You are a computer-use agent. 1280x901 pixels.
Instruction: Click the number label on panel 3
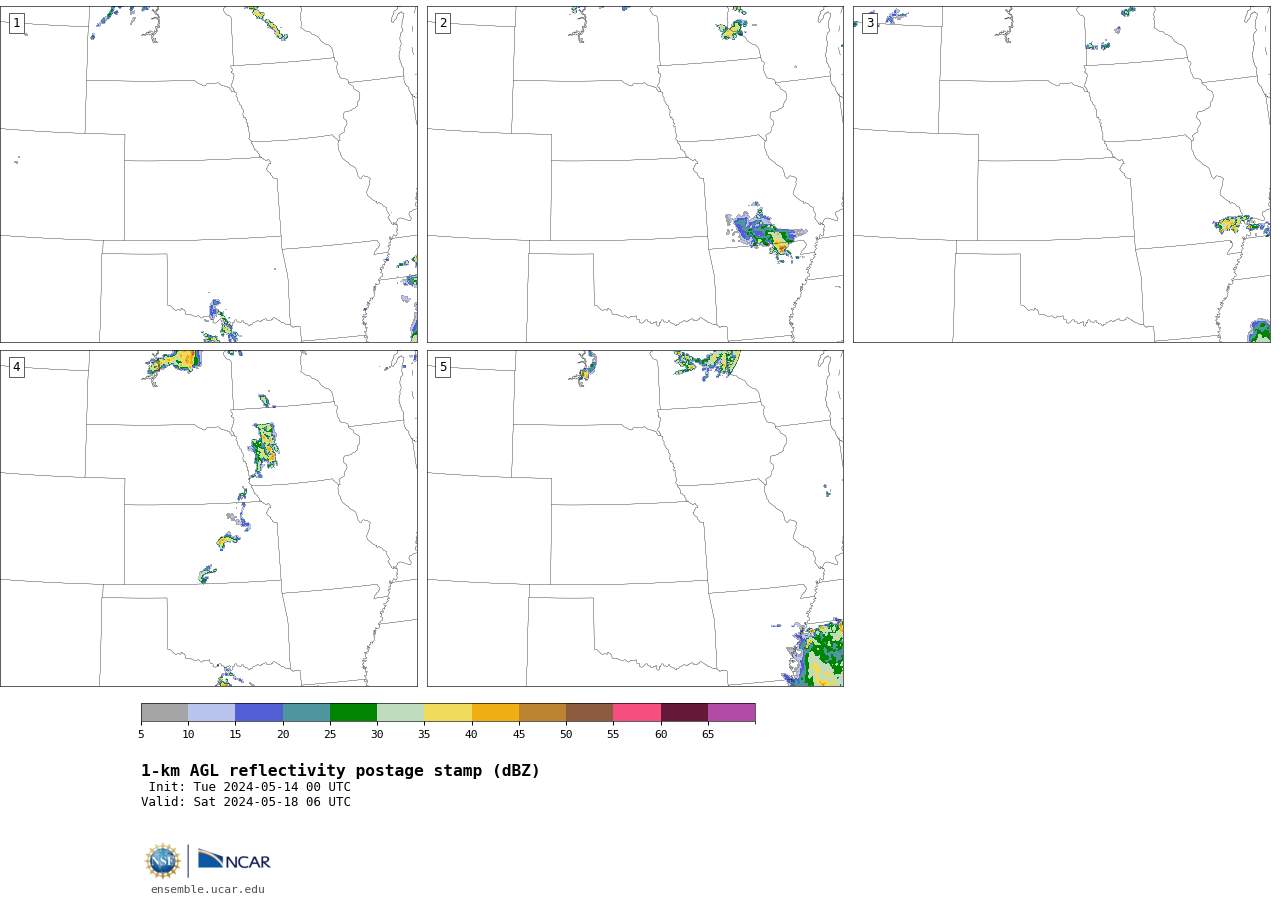click(870, 23)
